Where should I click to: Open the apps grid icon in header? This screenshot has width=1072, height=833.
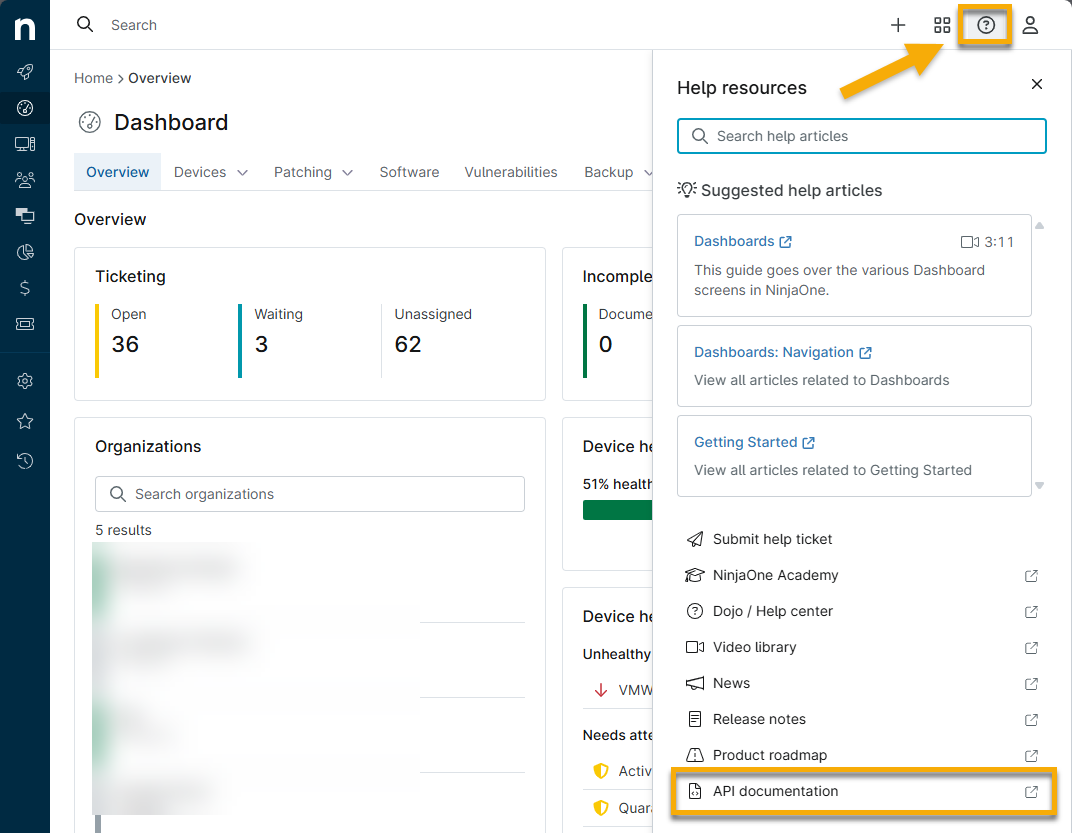942,25
